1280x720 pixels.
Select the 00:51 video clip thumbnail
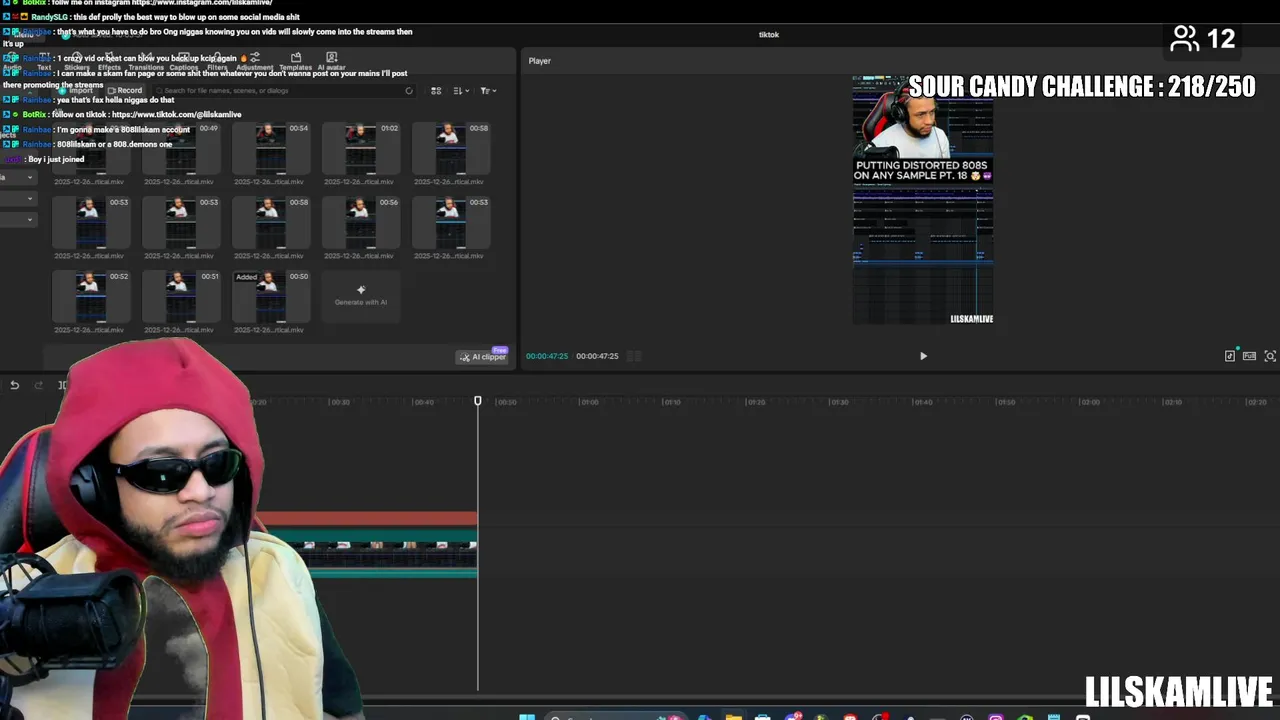pyautogui.click(x=181, y=296)
